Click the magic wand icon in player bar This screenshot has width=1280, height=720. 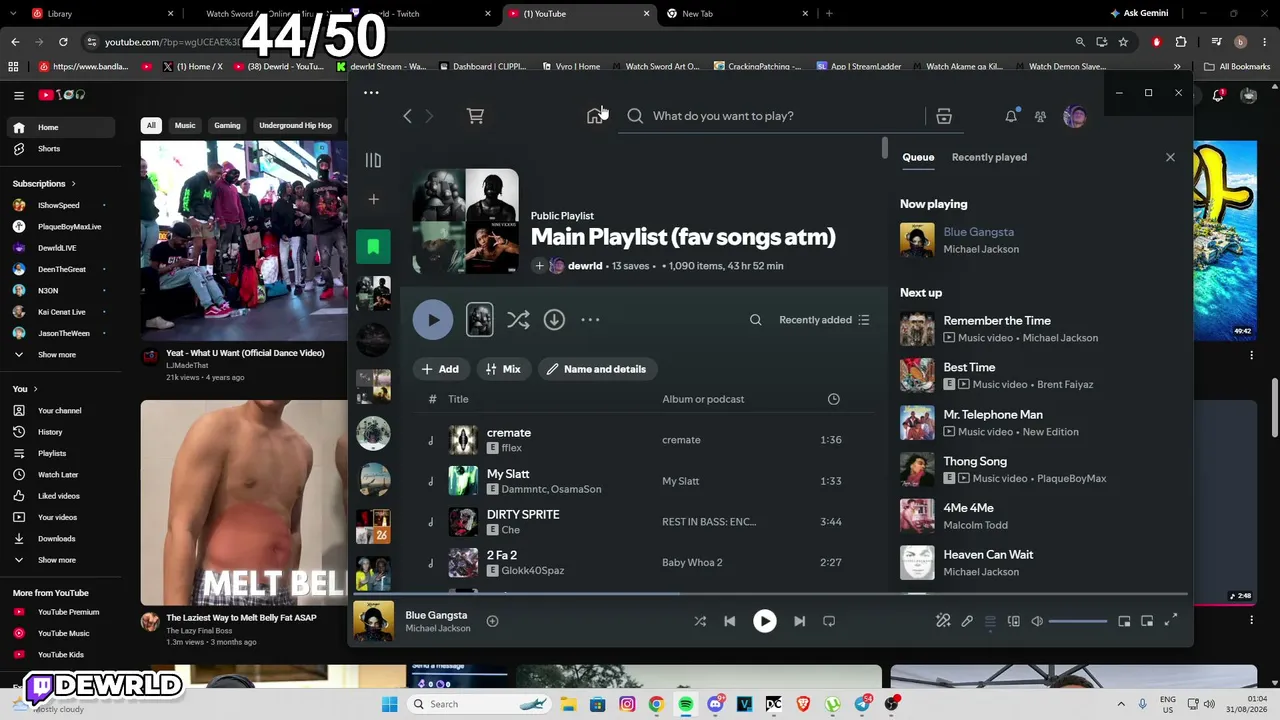click(x=943, y=621)
